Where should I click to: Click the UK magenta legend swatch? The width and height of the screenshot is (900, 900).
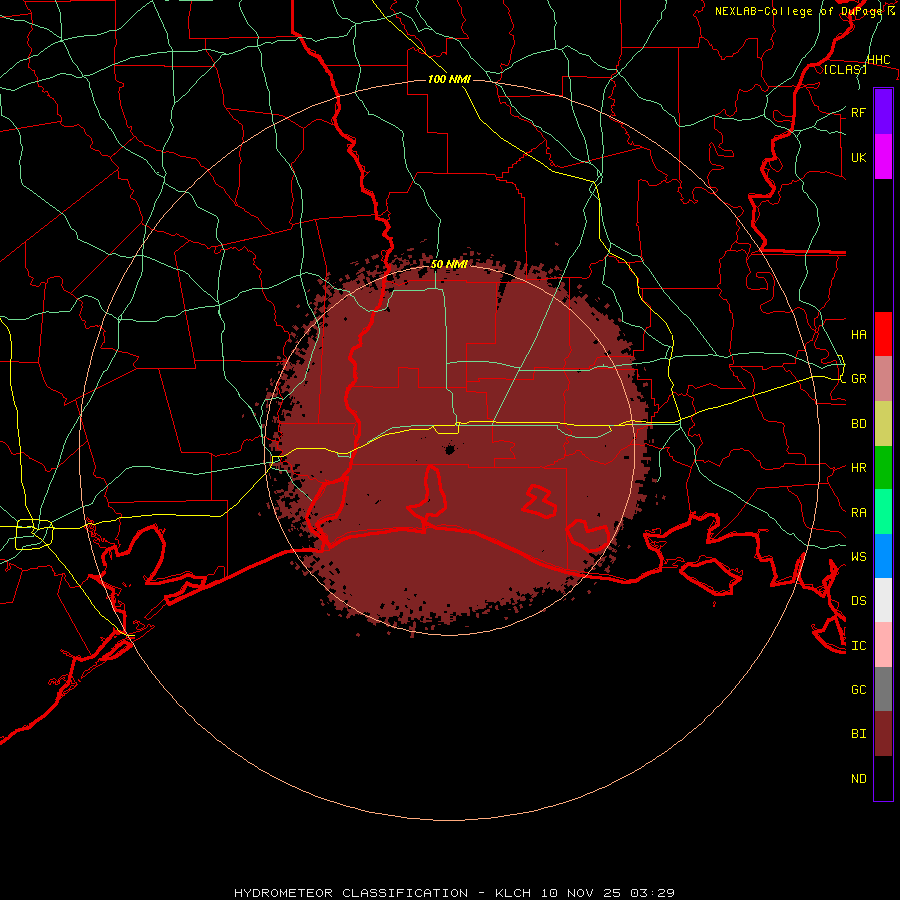coord(883,157)
